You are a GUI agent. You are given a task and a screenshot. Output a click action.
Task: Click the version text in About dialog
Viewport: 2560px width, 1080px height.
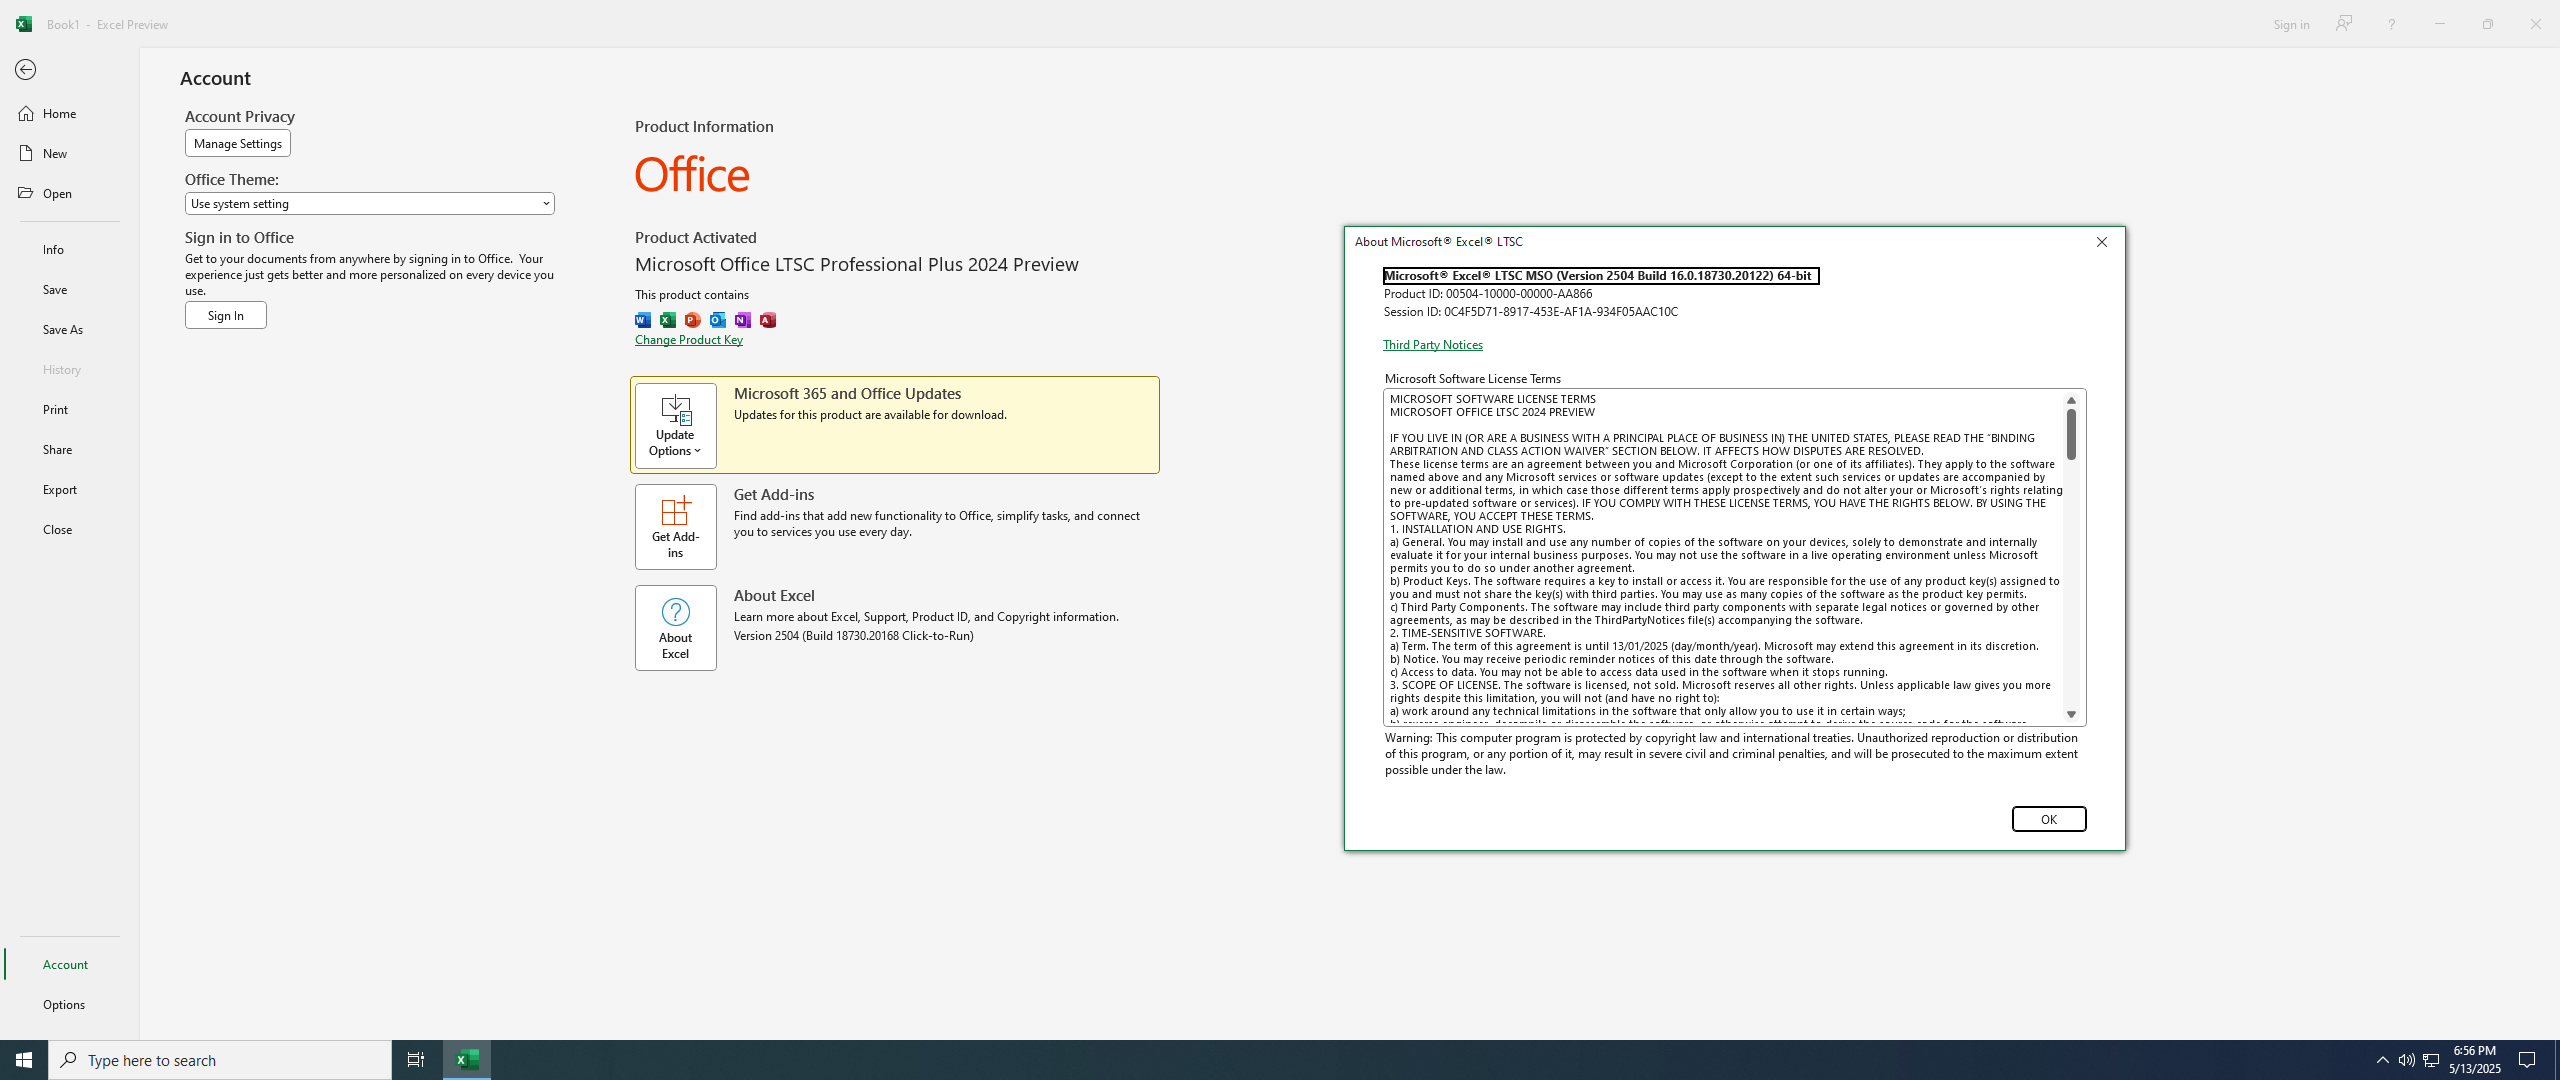[x=1600, y=276]
